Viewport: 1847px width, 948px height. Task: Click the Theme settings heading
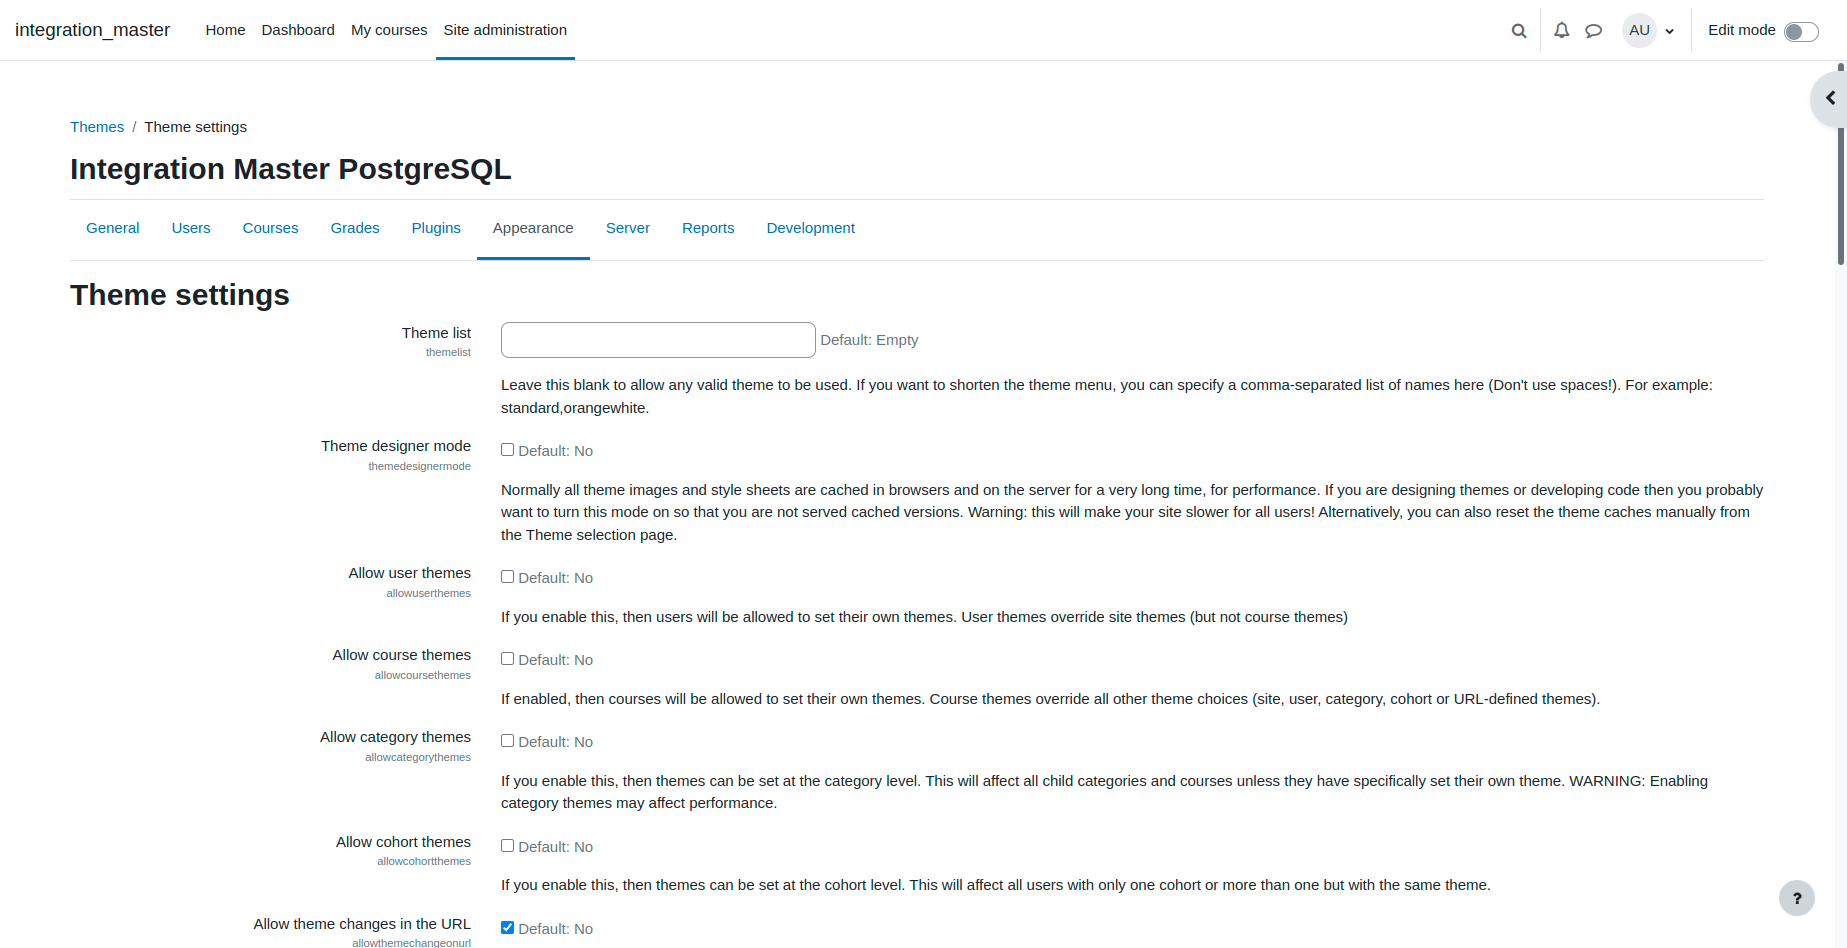pyautogui.click(x=180, y=295)
